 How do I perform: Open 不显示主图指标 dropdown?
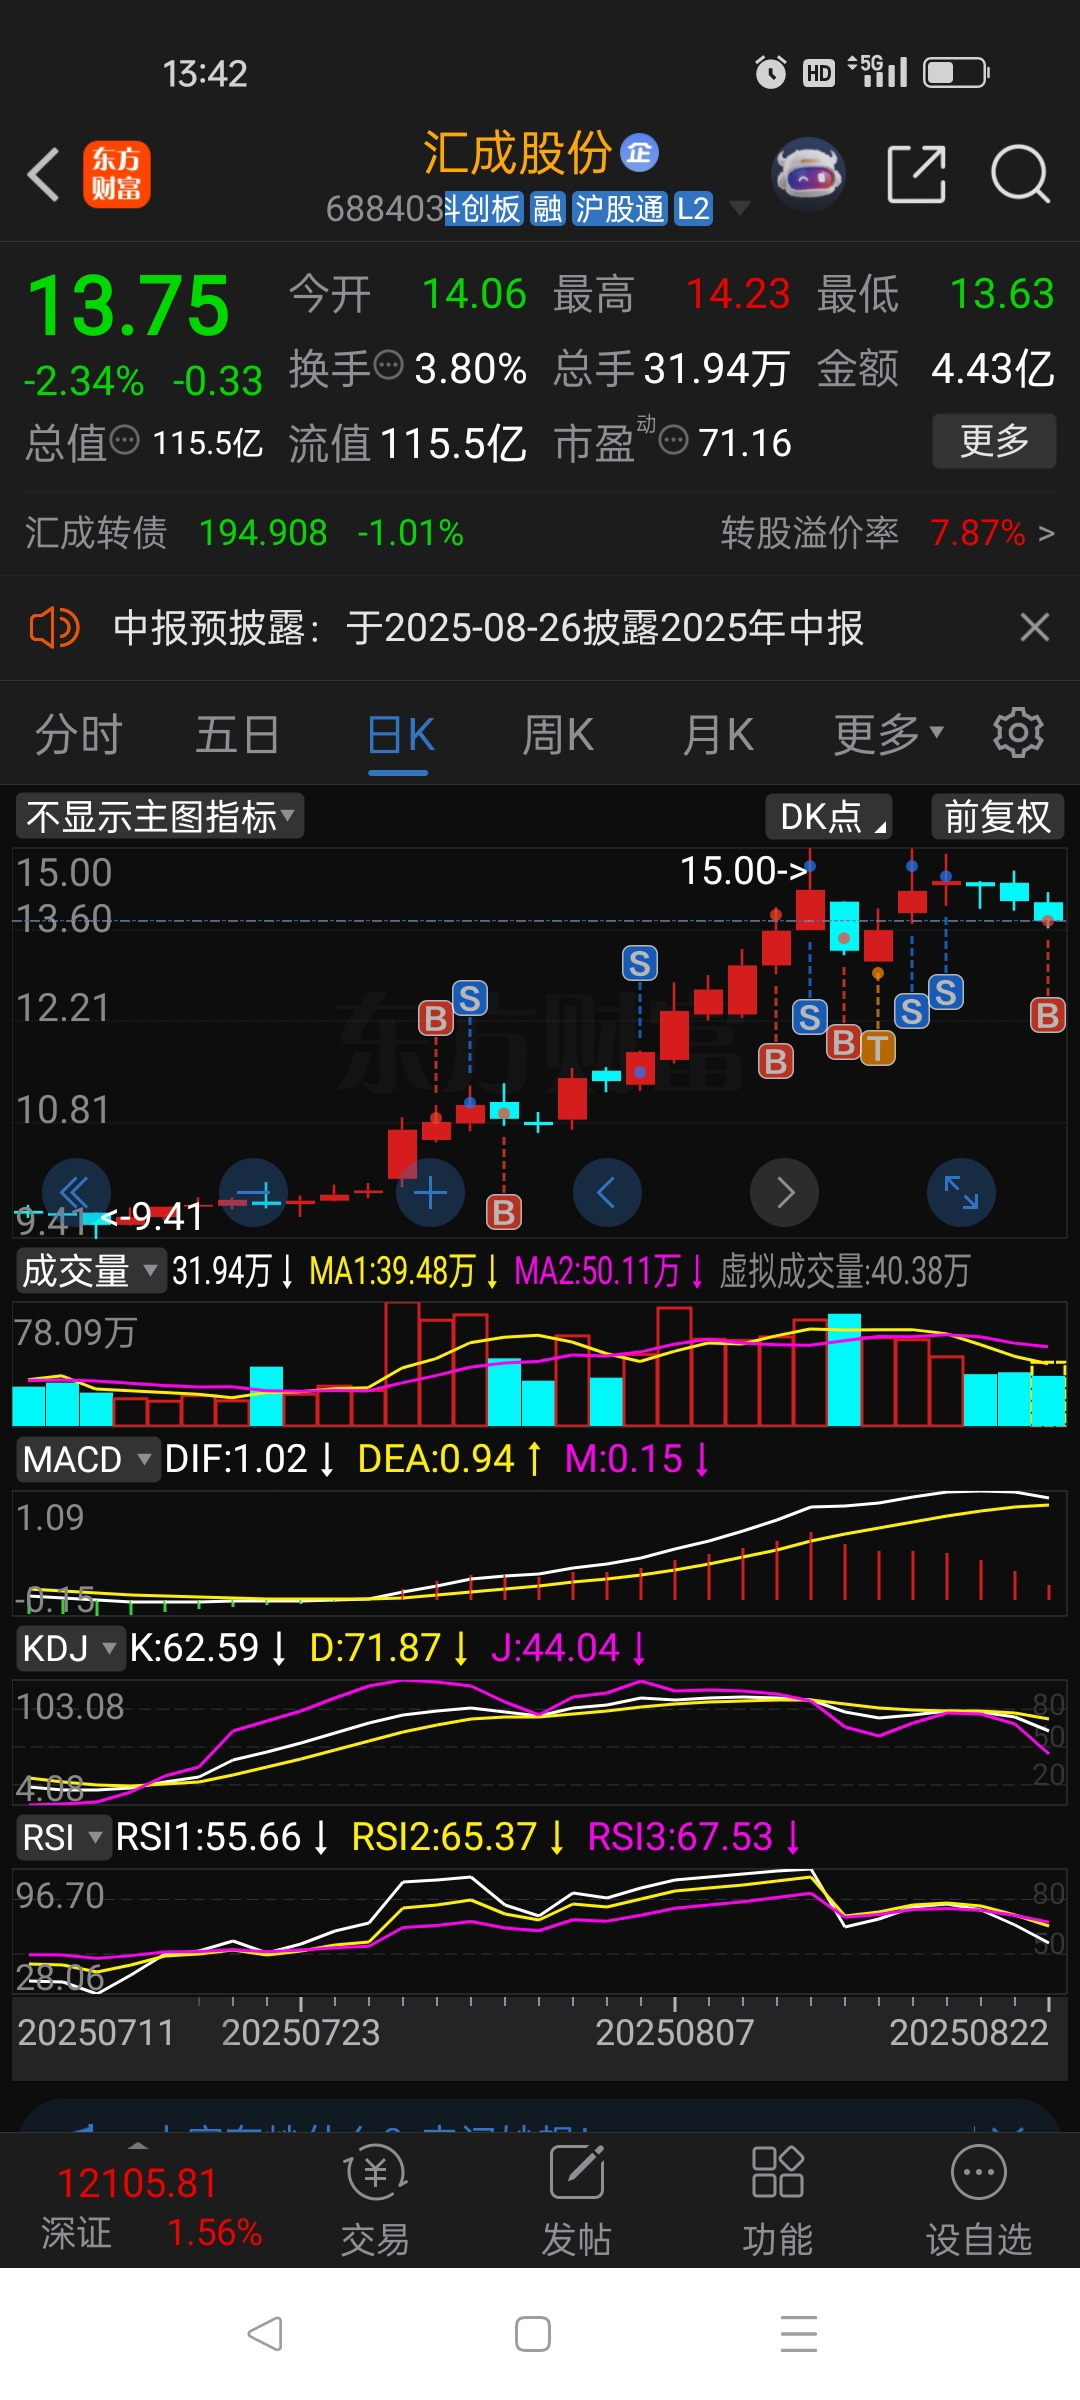tap(160, 817)
